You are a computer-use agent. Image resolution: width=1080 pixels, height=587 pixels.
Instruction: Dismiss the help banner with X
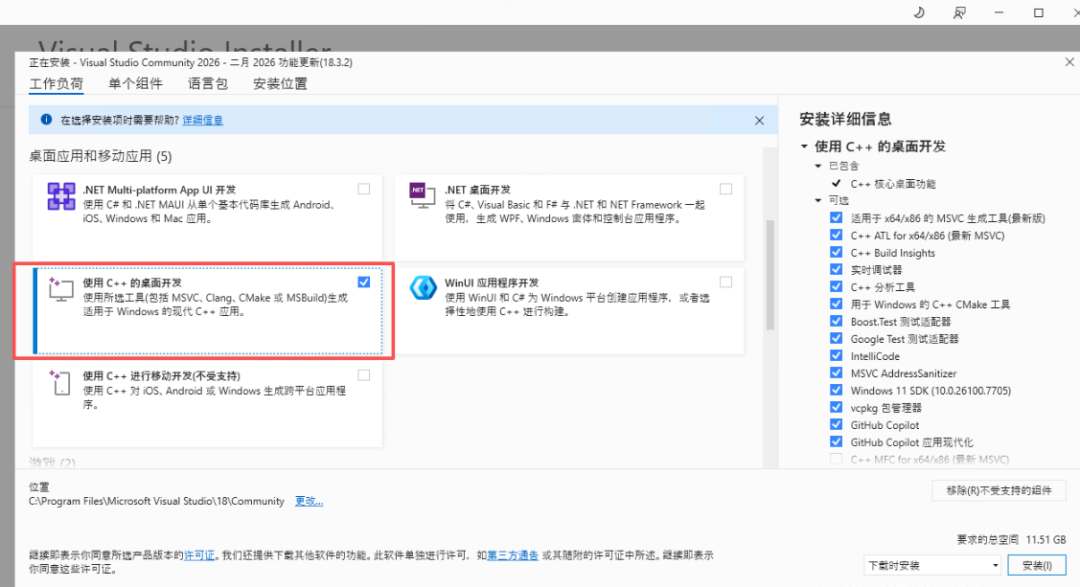[759, 121]
